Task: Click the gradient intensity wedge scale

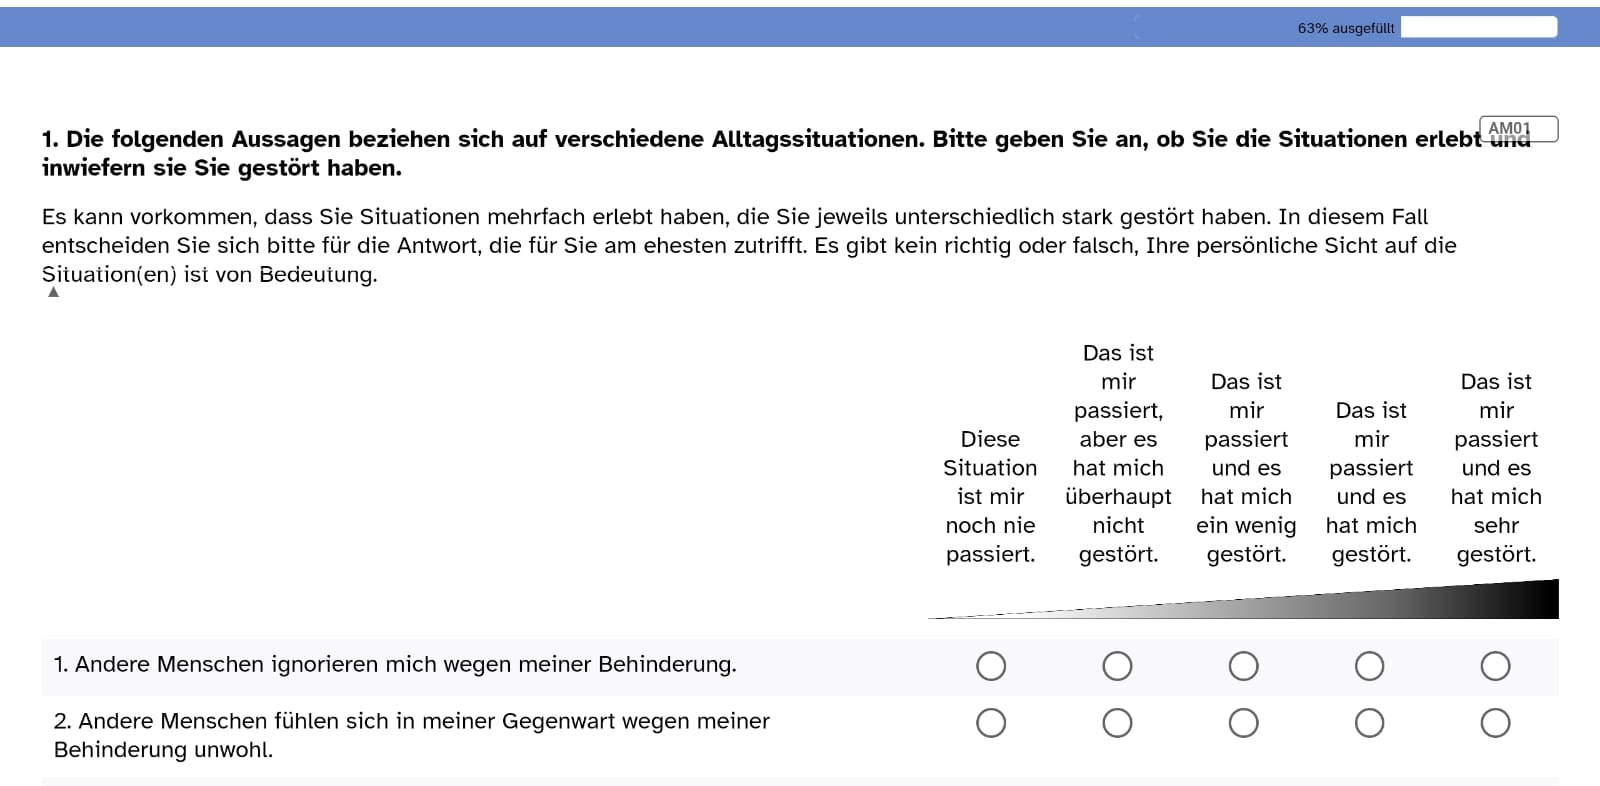Action: [x=1243, y=599]
